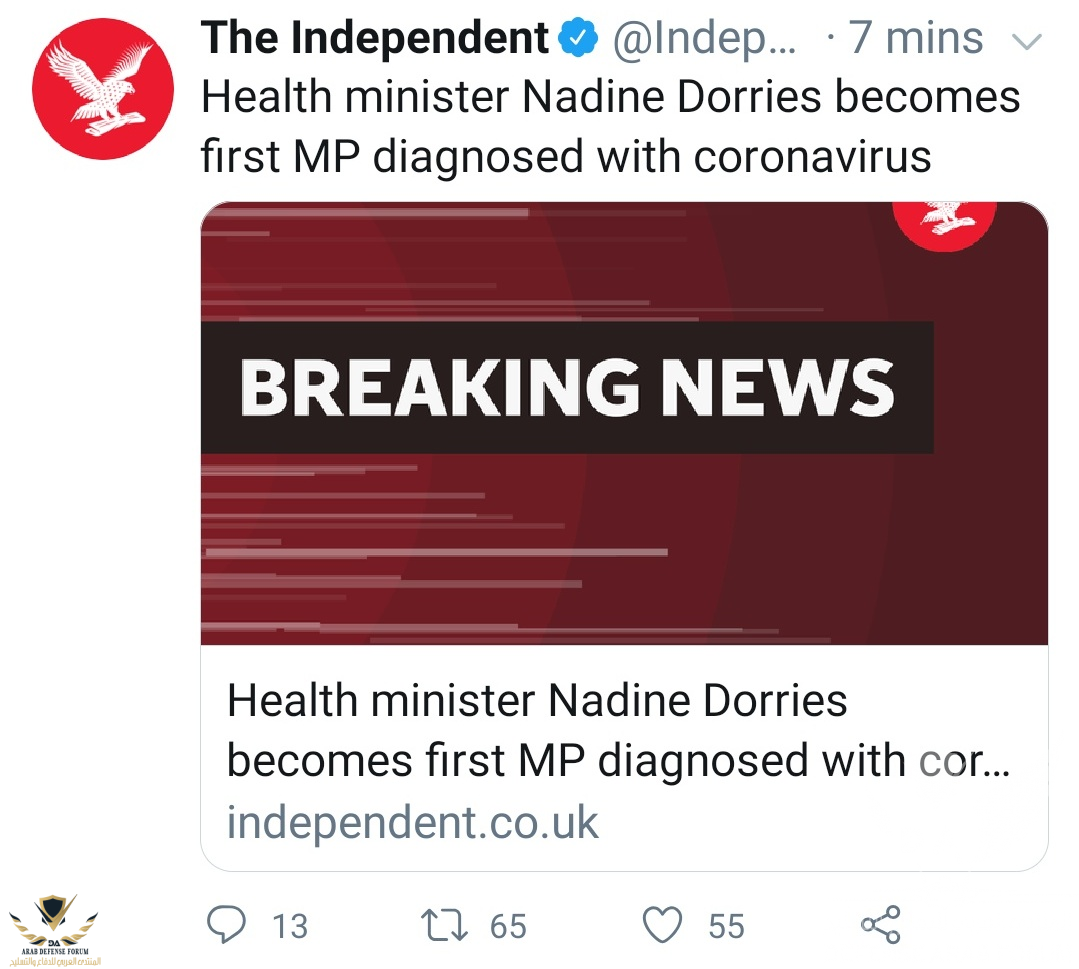This screenshot has height=969, width=1079.
Task: Click The Independent profile avatar
Action: point(103,89)
